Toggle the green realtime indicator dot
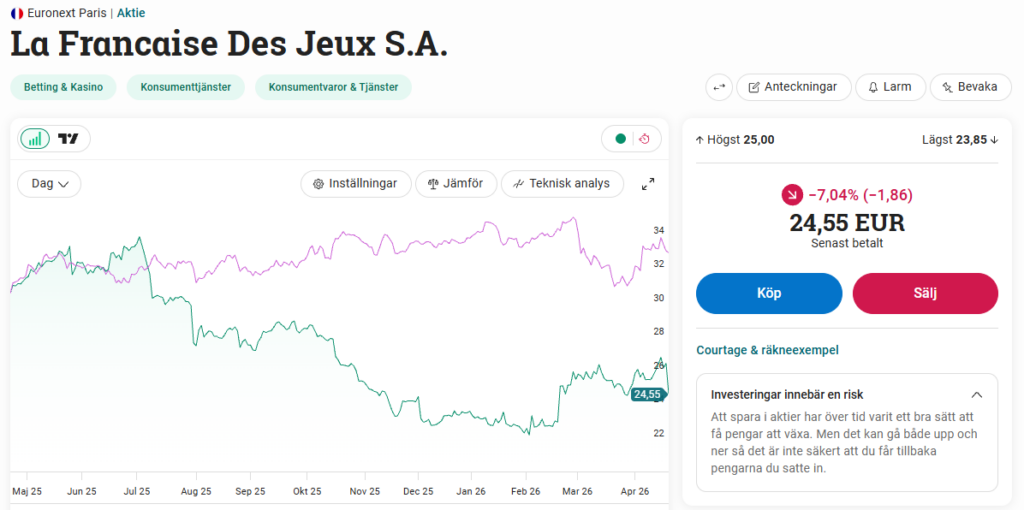Image resolution: width=1024 pixels, height=510 pixels. 621,139
